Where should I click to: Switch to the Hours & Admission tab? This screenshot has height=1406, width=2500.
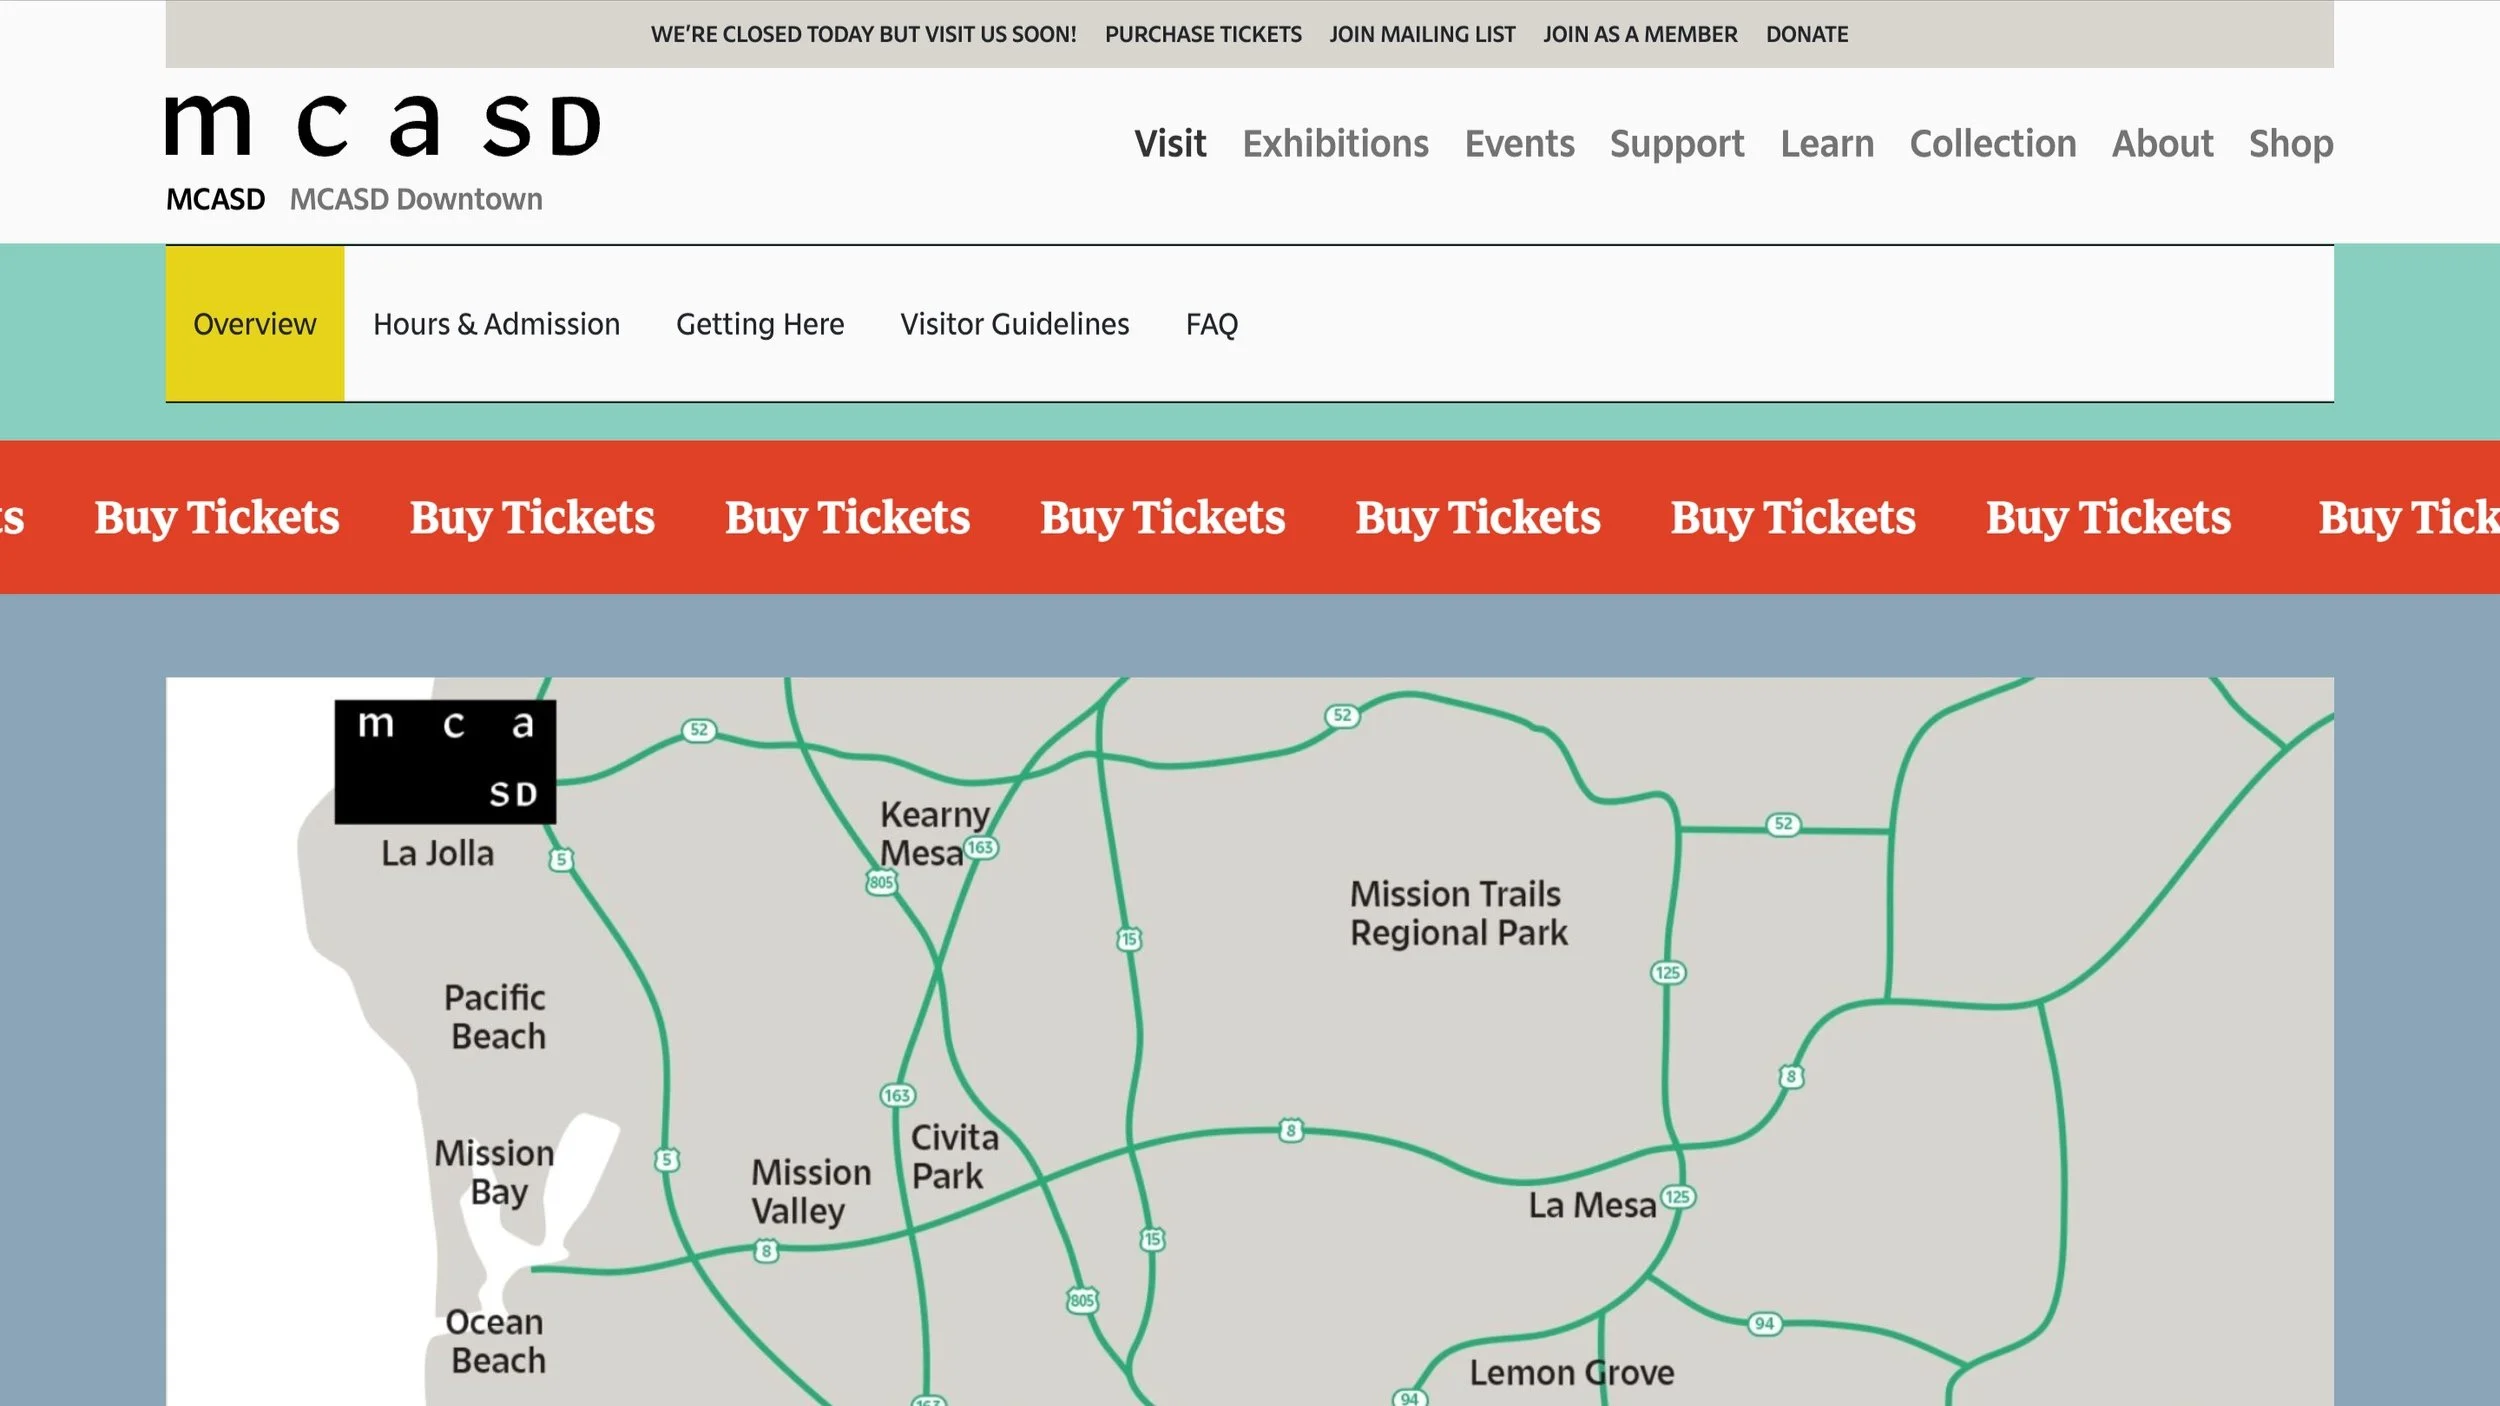(496, 324)
